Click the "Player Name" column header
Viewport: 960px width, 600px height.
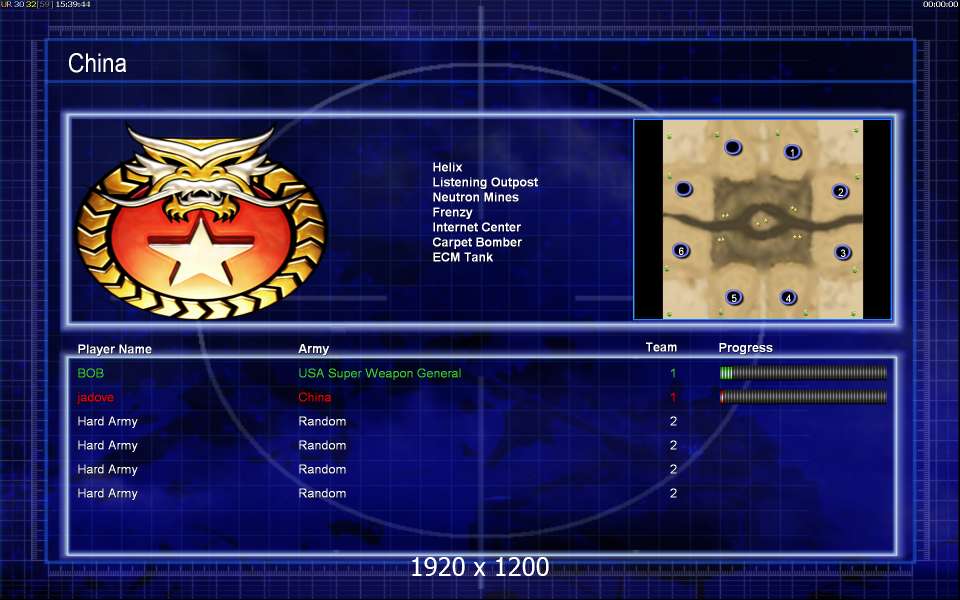pos(114,349)
